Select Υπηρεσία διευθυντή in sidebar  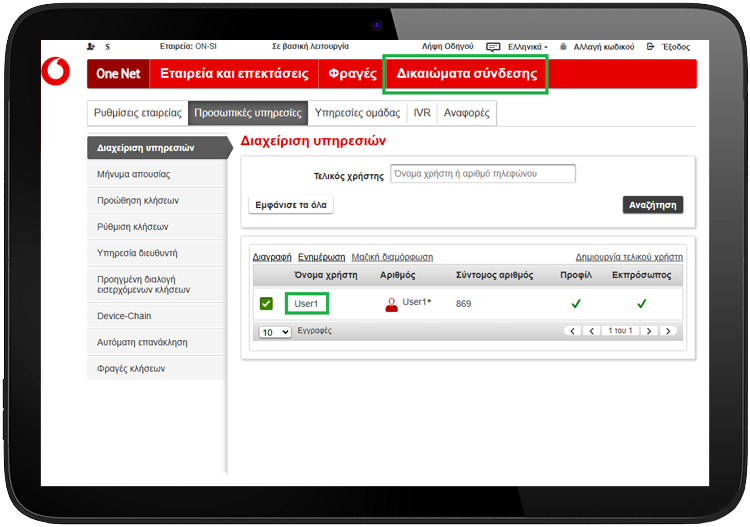pos(157,253)
